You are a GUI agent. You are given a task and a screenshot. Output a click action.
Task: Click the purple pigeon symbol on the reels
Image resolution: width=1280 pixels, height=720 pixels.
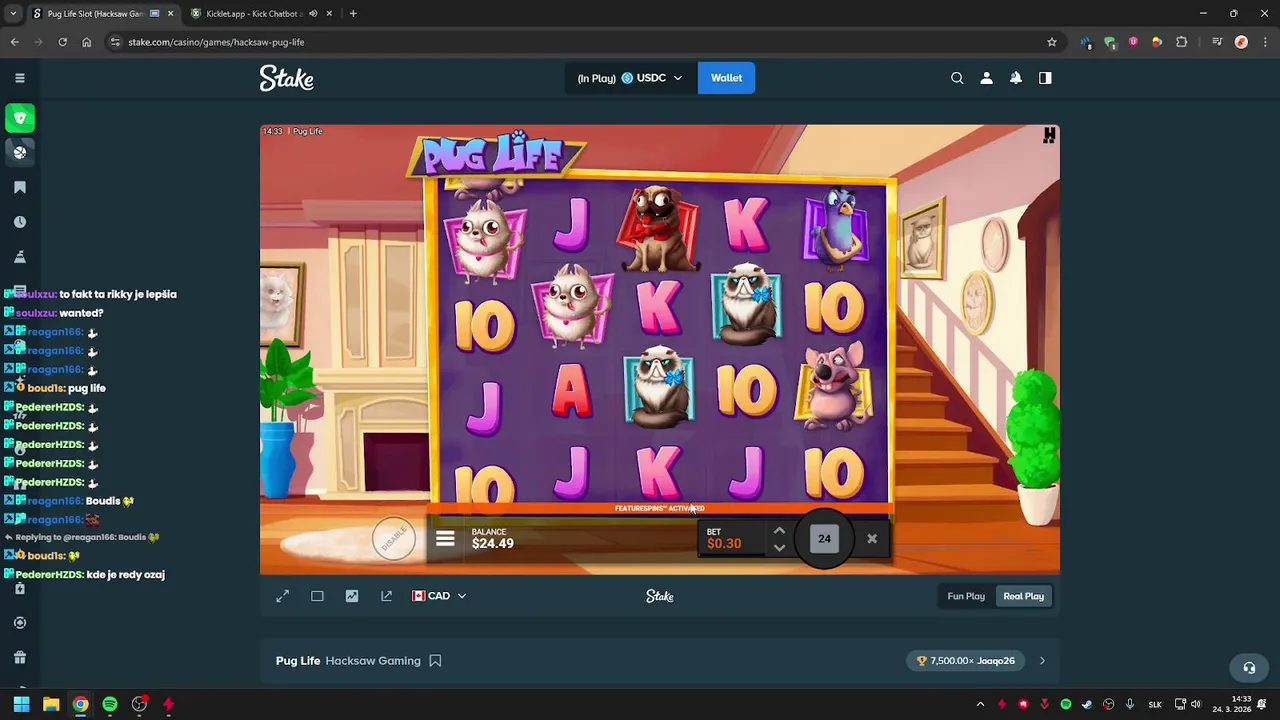click(x=836, y=229)
